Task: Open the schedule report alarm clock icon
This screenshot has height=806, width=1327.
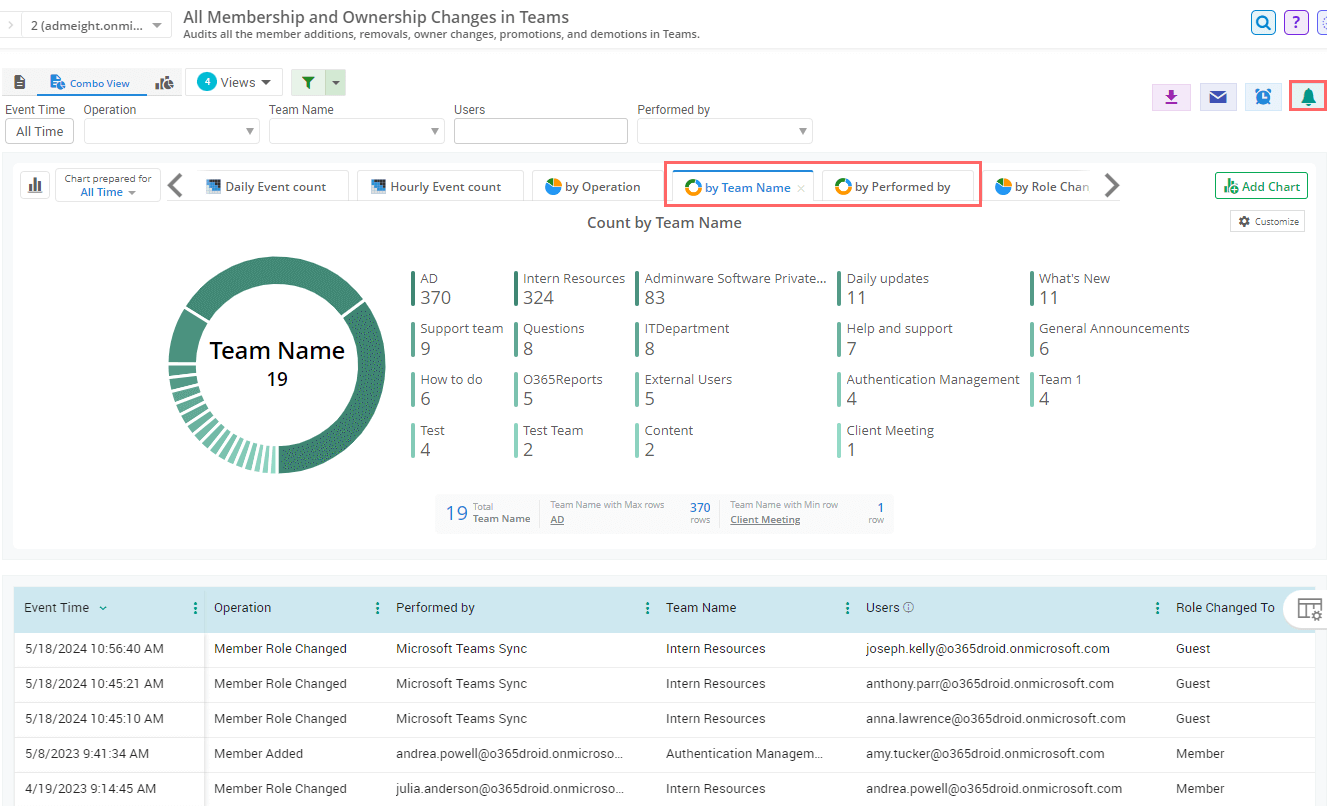Action: [1263, 97]
